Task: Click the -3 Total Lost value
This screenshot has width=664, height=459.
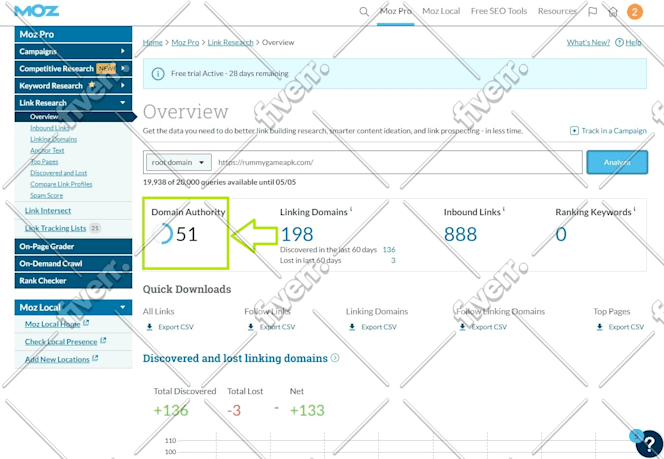Action: point(234,410)
